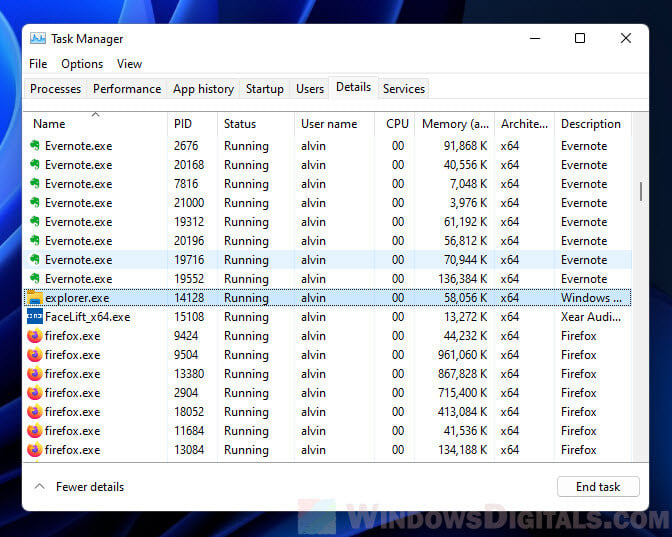Sort by CPU column header
This screenshot has height=537, width=672.
tap(394, 124)
